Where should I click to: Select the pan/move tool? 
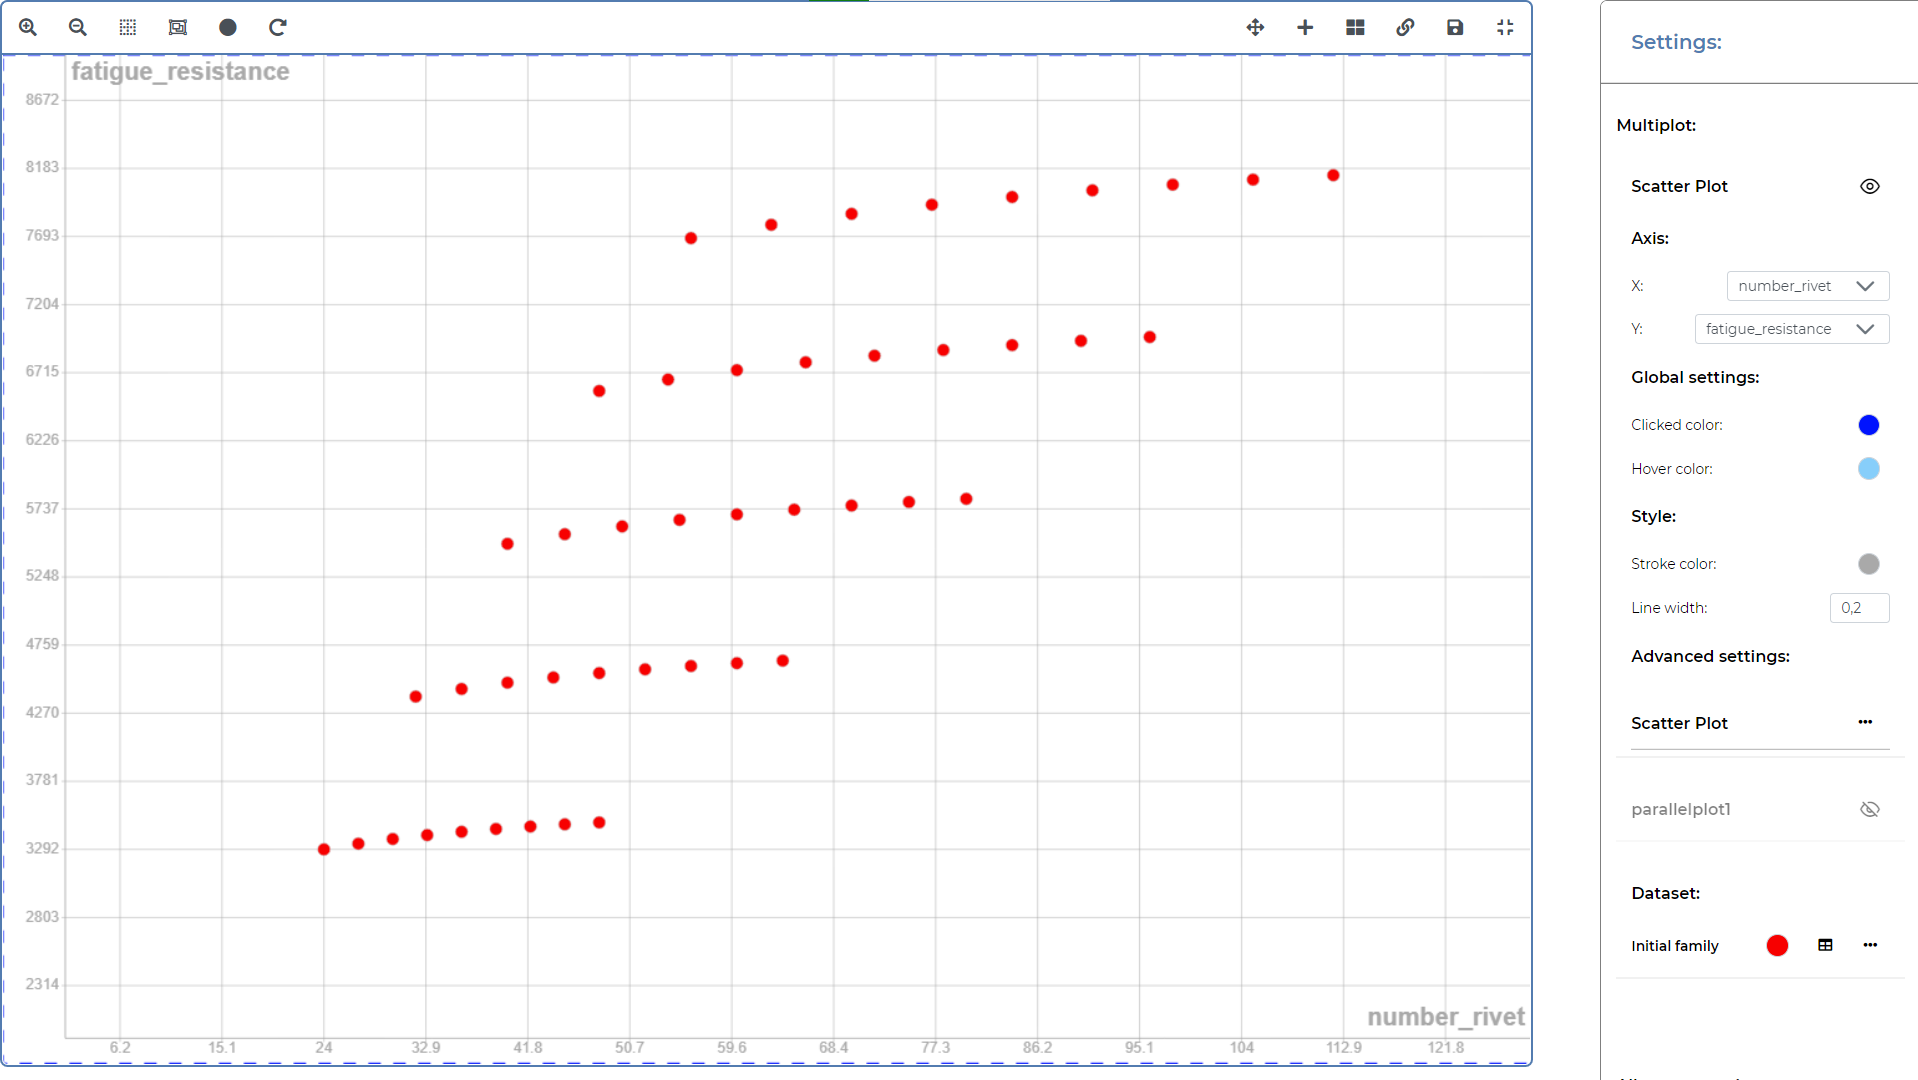[1254, 27]
